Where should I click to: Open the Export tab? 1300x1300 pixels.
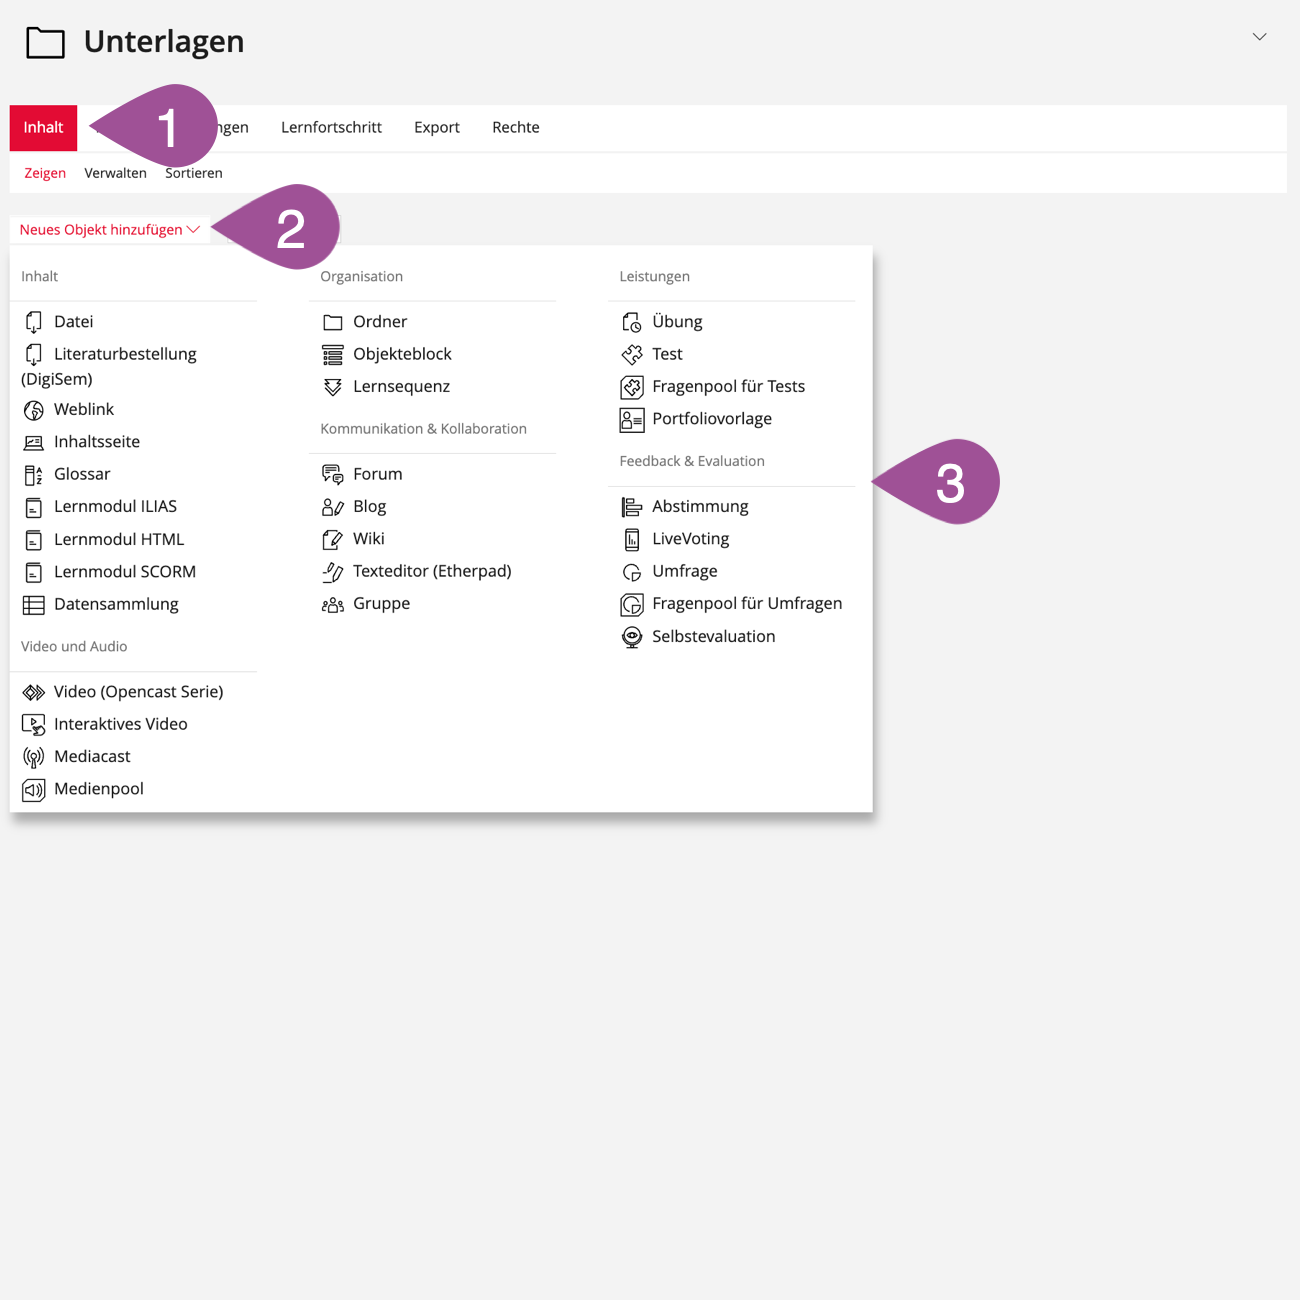tap(436, 128)
